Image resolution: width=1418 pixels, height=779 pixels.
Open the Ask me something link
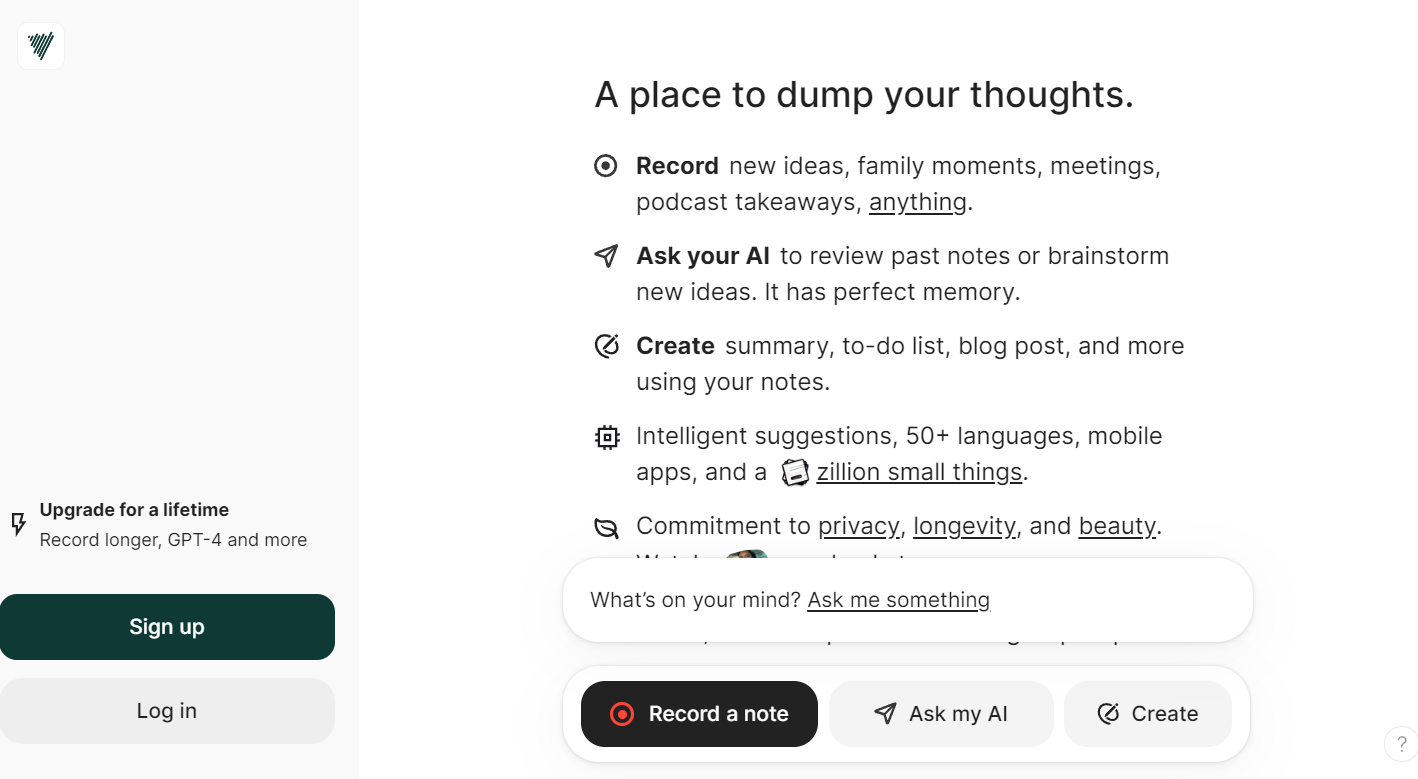pos(898,600)
